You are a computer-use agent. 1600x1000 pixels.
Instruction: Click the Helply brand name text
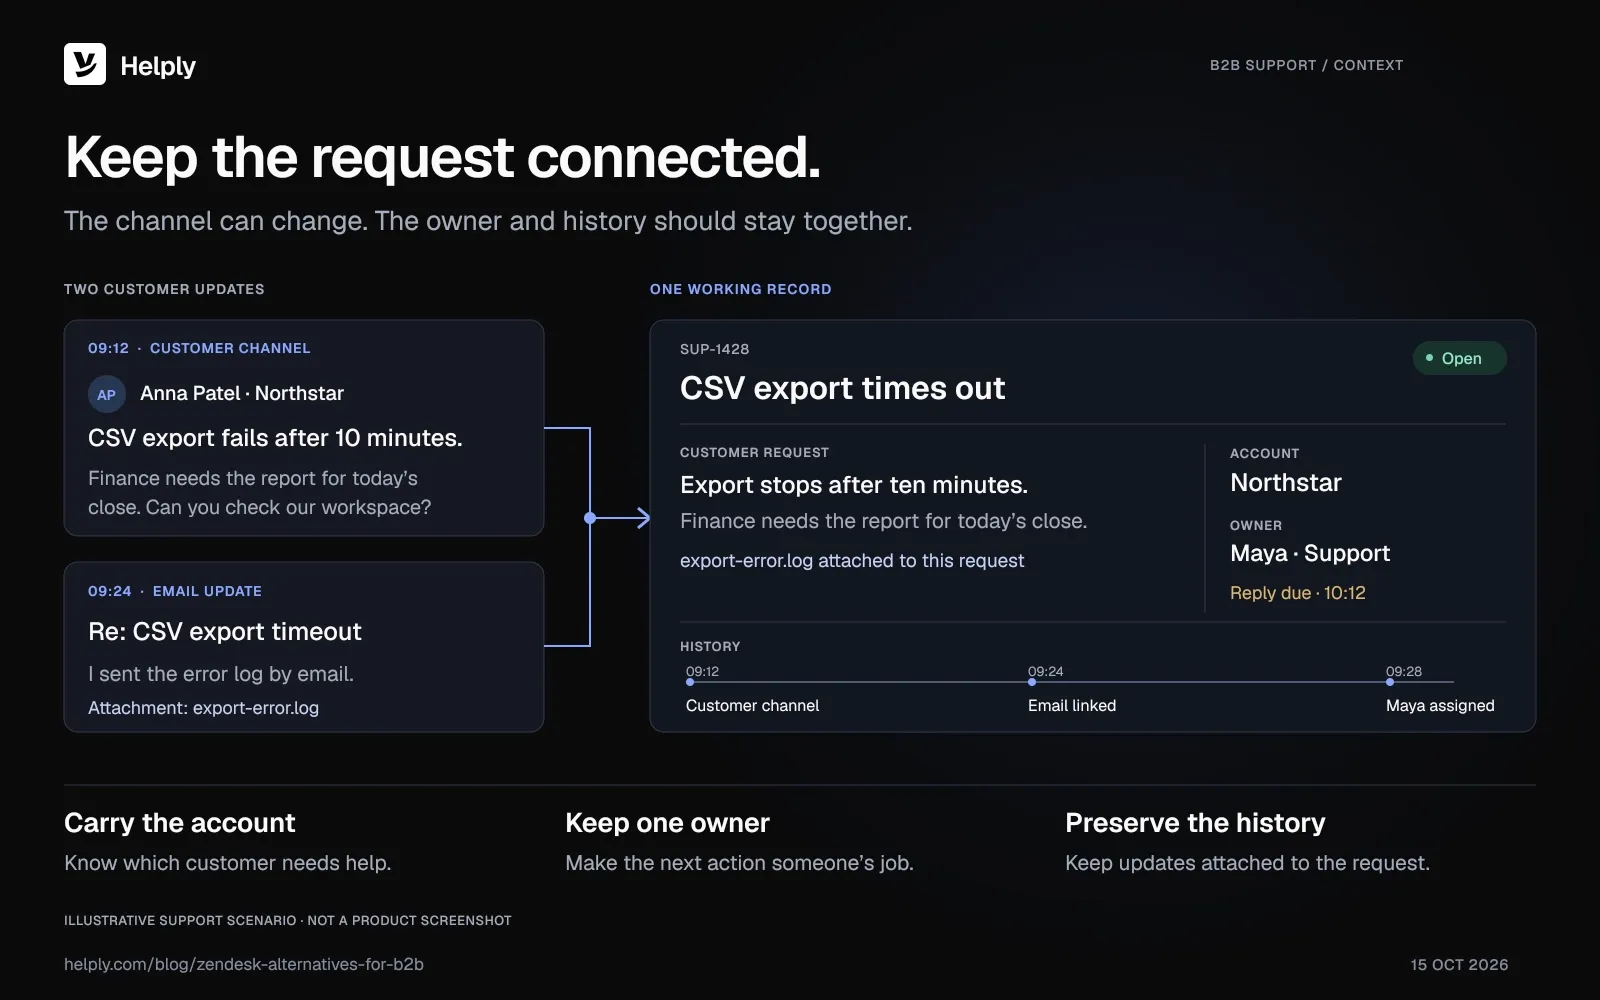click(x=158, y=66)
